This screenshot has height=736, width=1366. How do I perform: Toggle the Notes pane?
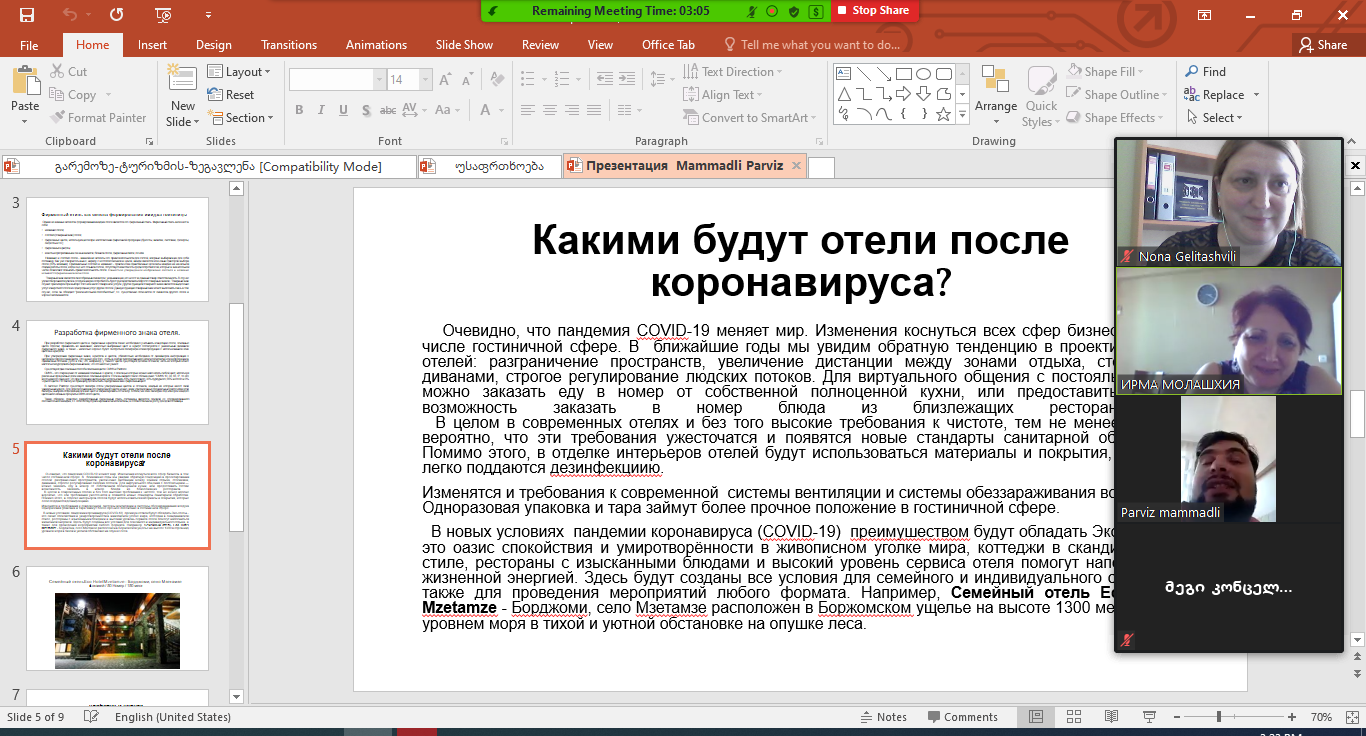click(884, 717)
